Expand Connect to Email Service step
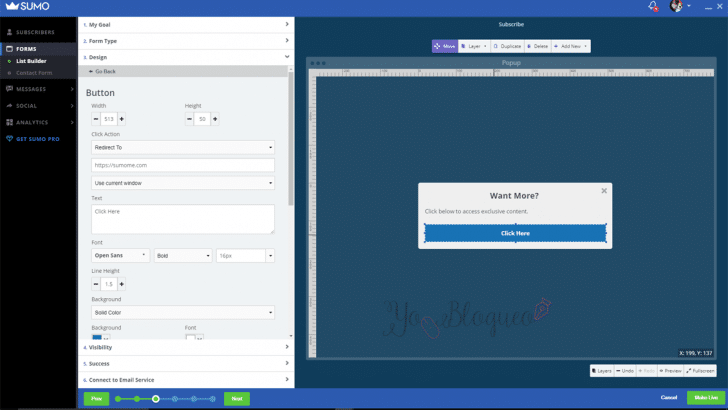The height and width of the screenshot is (410, 728). [186, 380]
